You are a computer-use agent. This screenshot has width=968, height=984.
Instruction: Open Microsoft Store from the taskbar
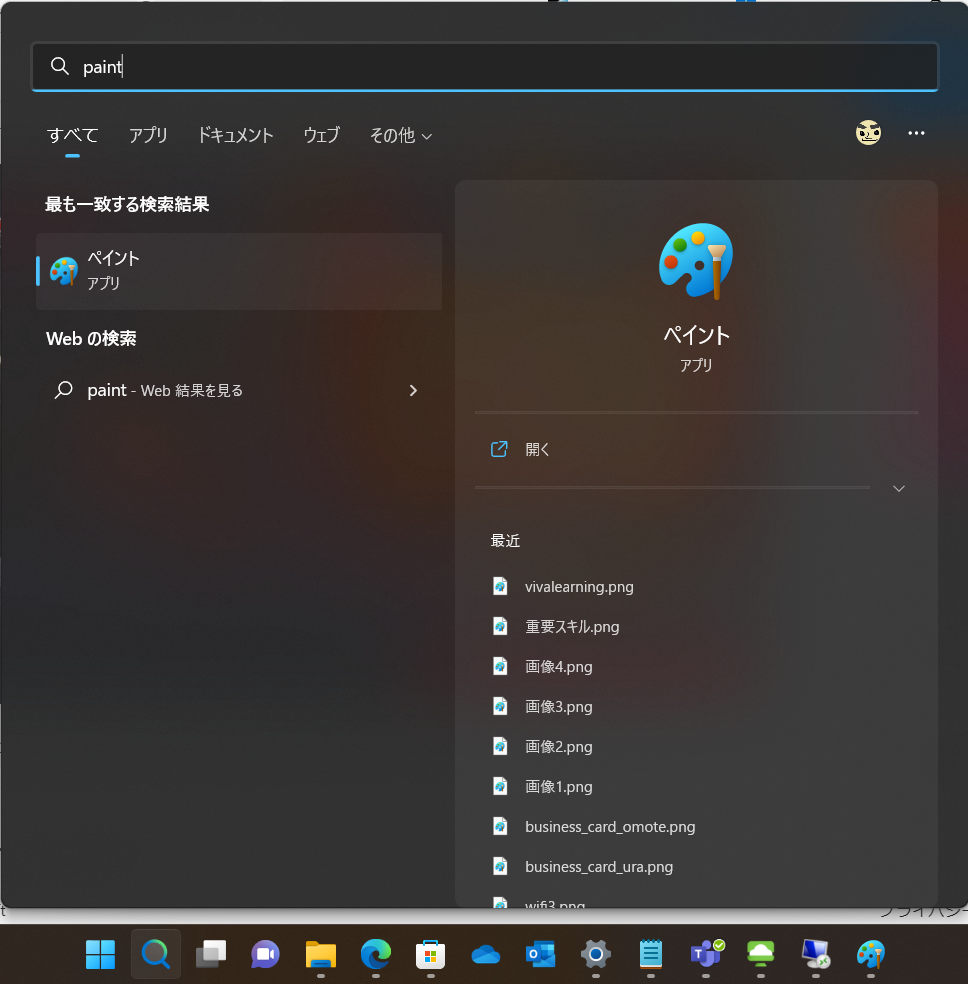click(430, 954)
